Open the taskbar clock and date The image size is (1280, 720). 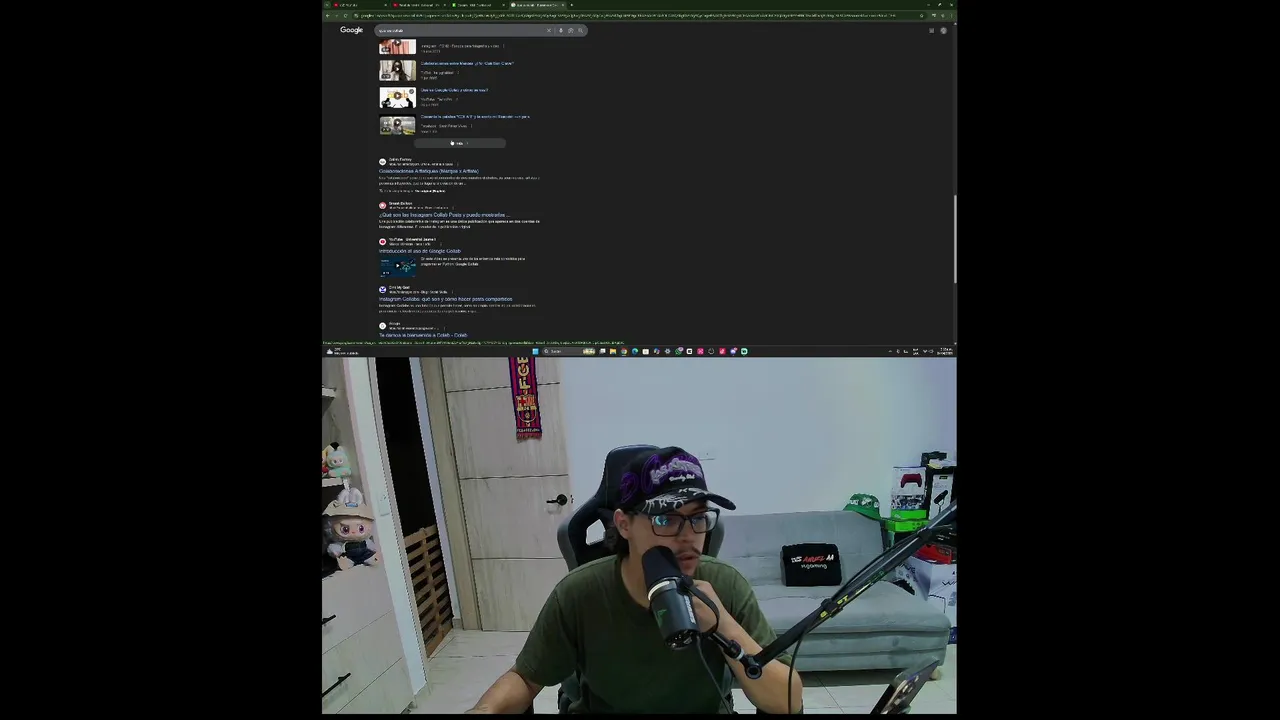(x=945, y=351)
